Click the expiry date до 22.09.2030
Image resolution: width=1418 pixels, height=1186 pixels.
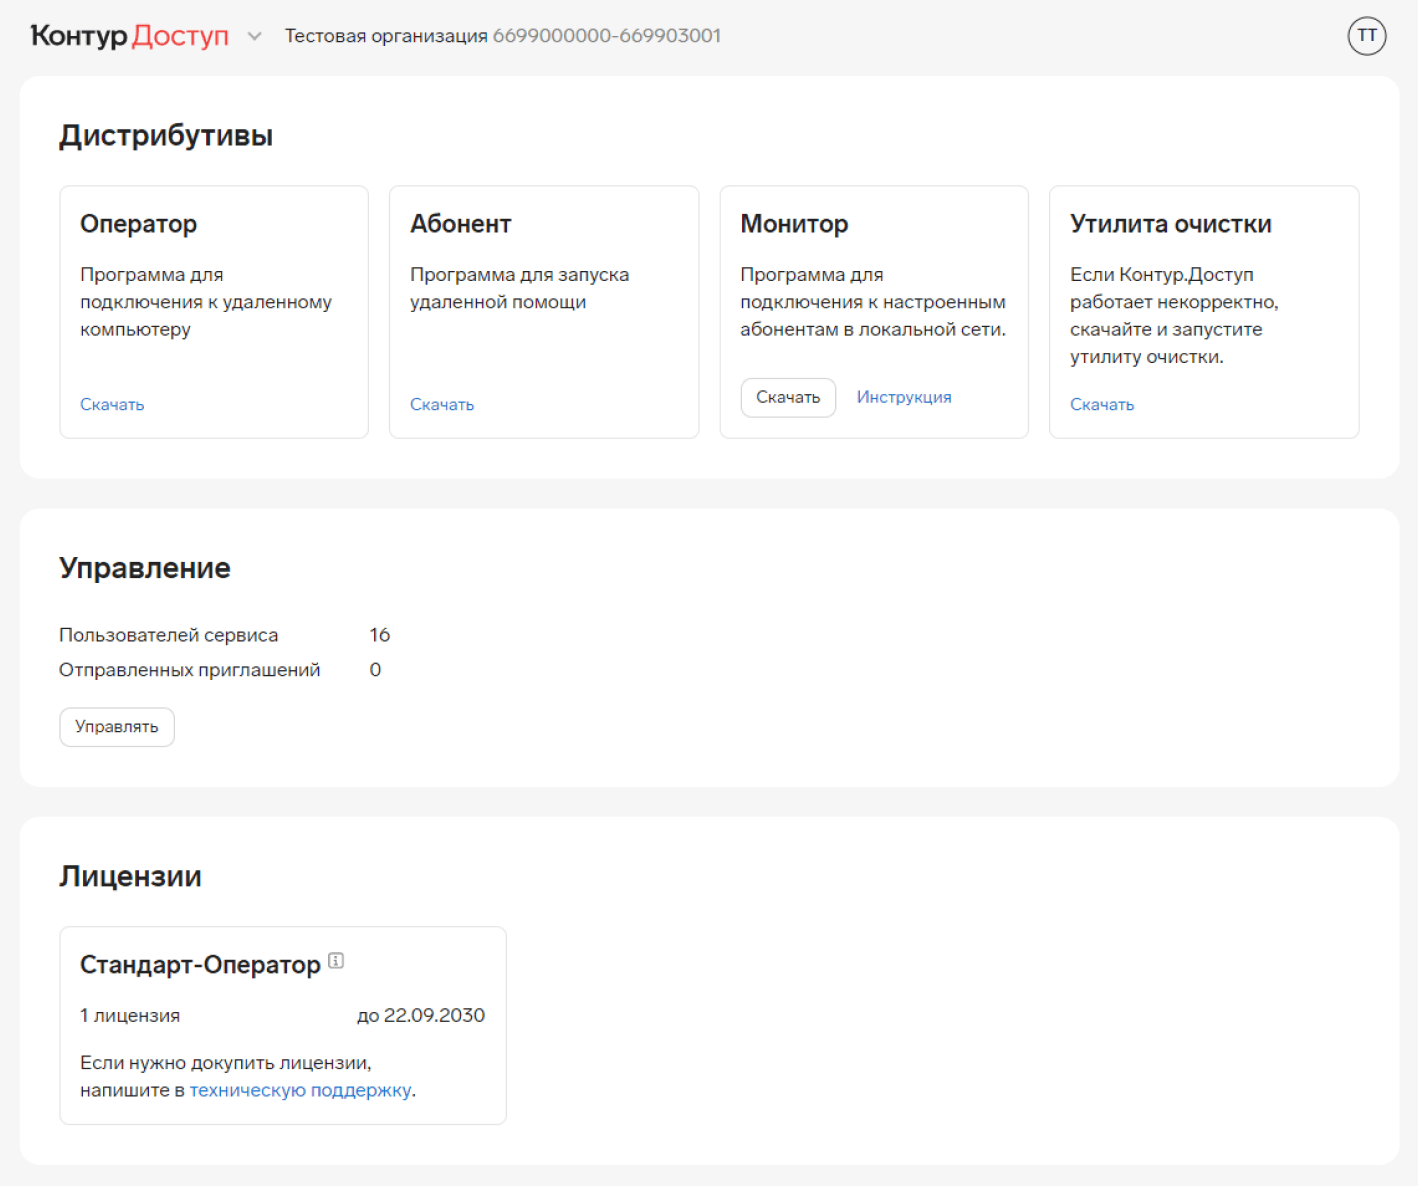(x=421, y=1015)
